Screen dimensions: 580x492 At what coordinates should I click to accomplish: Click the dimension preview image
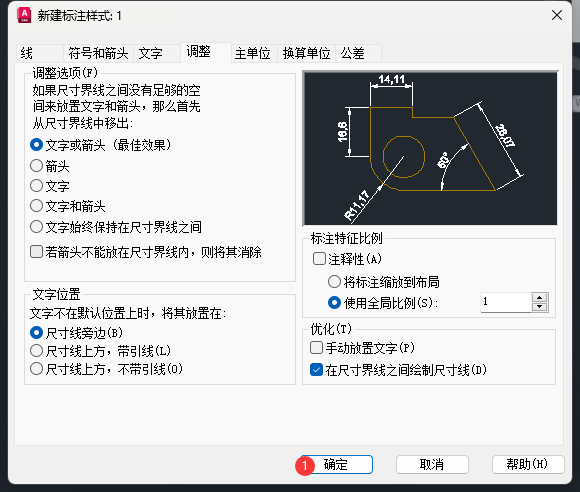click(x=430, y=148)
